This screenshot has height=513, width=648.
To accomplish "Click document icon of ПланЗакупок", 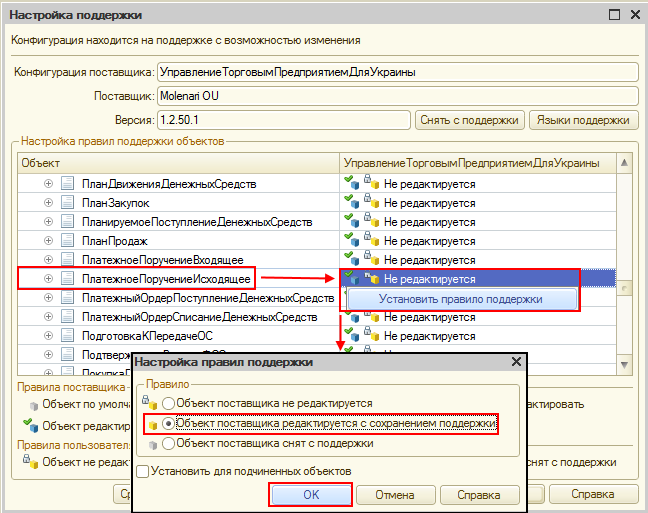I will pos(67,202).
